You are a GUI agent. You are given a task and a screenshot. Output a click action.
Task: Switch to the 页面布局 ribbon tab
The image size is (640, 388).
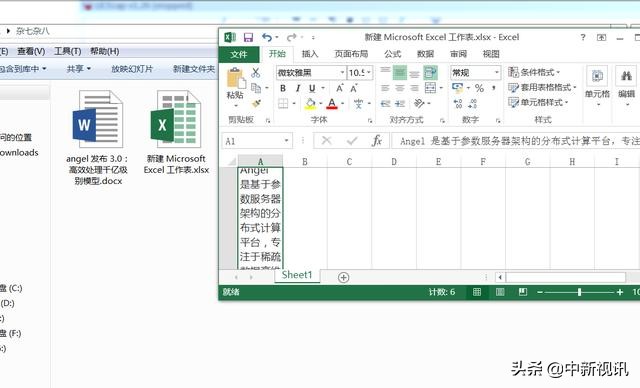coord(351,54)
